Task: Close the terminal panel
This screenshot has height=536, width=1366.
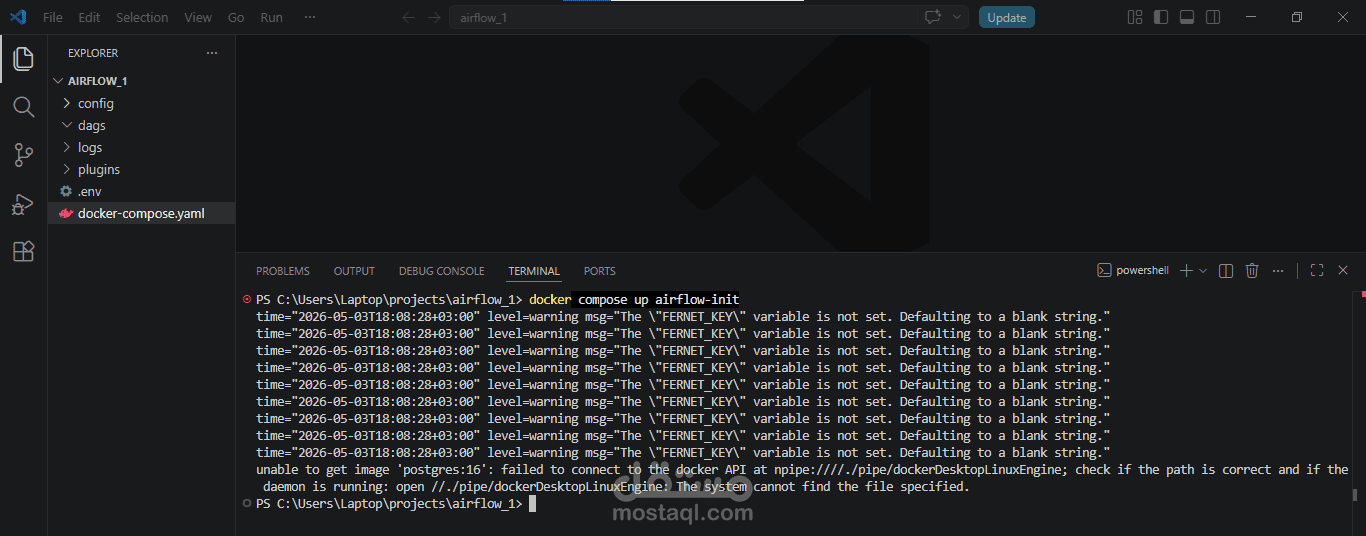Action: pyautogui.click(x=1343, y=270)
